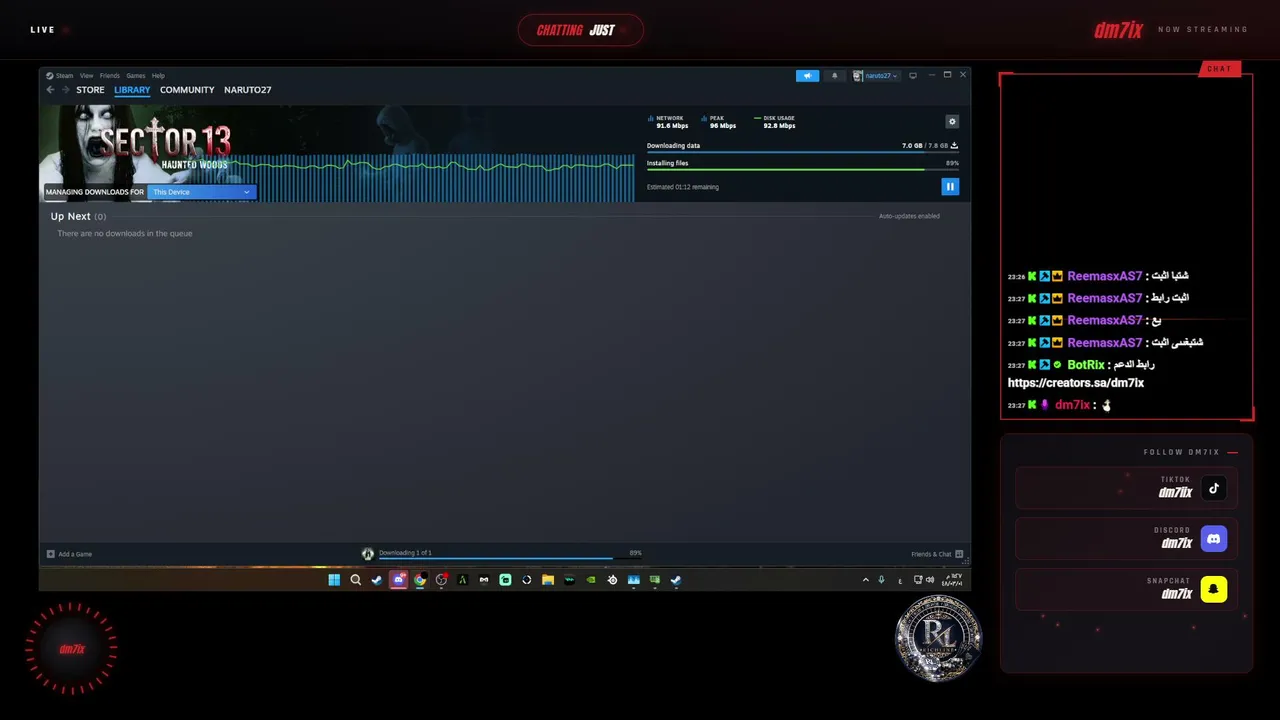
Task: Click the Up Next heading
Action: pyautogui.click(x=71, y=216)
